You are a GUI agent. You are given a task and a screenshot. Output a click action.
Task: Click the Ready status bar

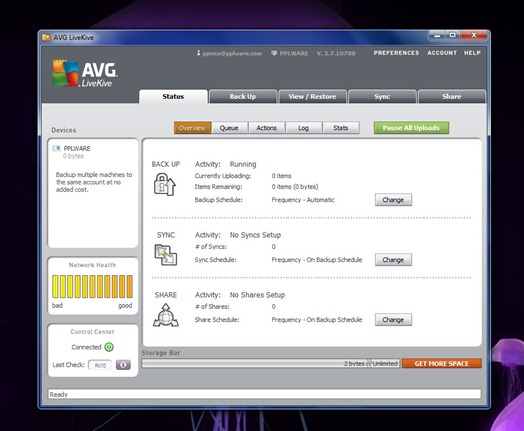(x=264, y=394)
